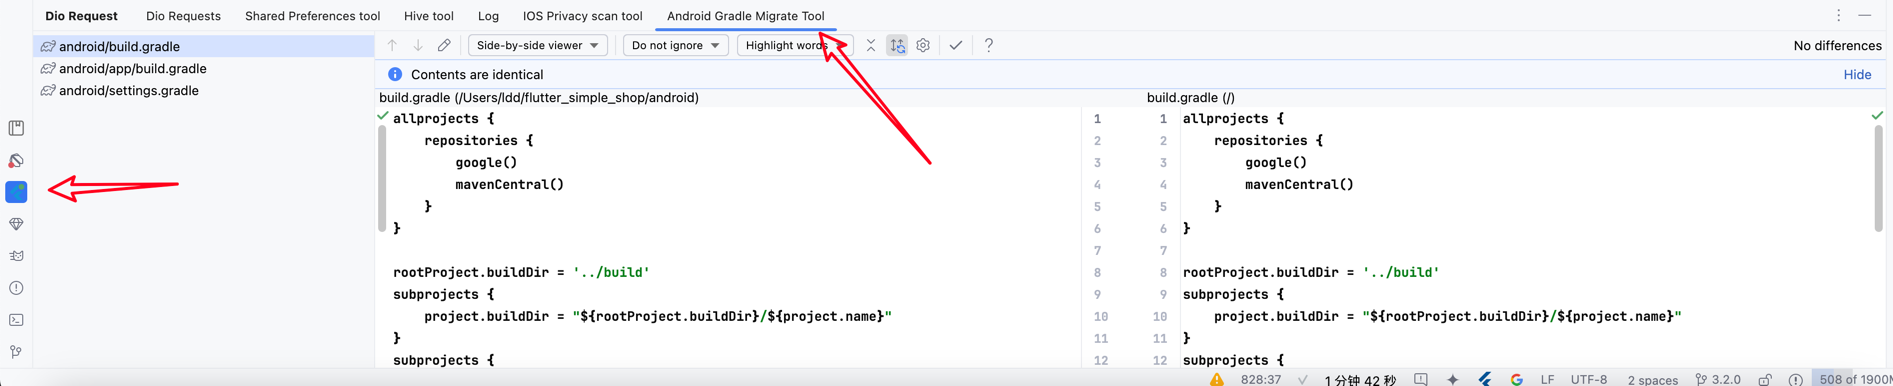Click the pencil edit source icon
This screenshot has width=1893, height=386.
444,45
